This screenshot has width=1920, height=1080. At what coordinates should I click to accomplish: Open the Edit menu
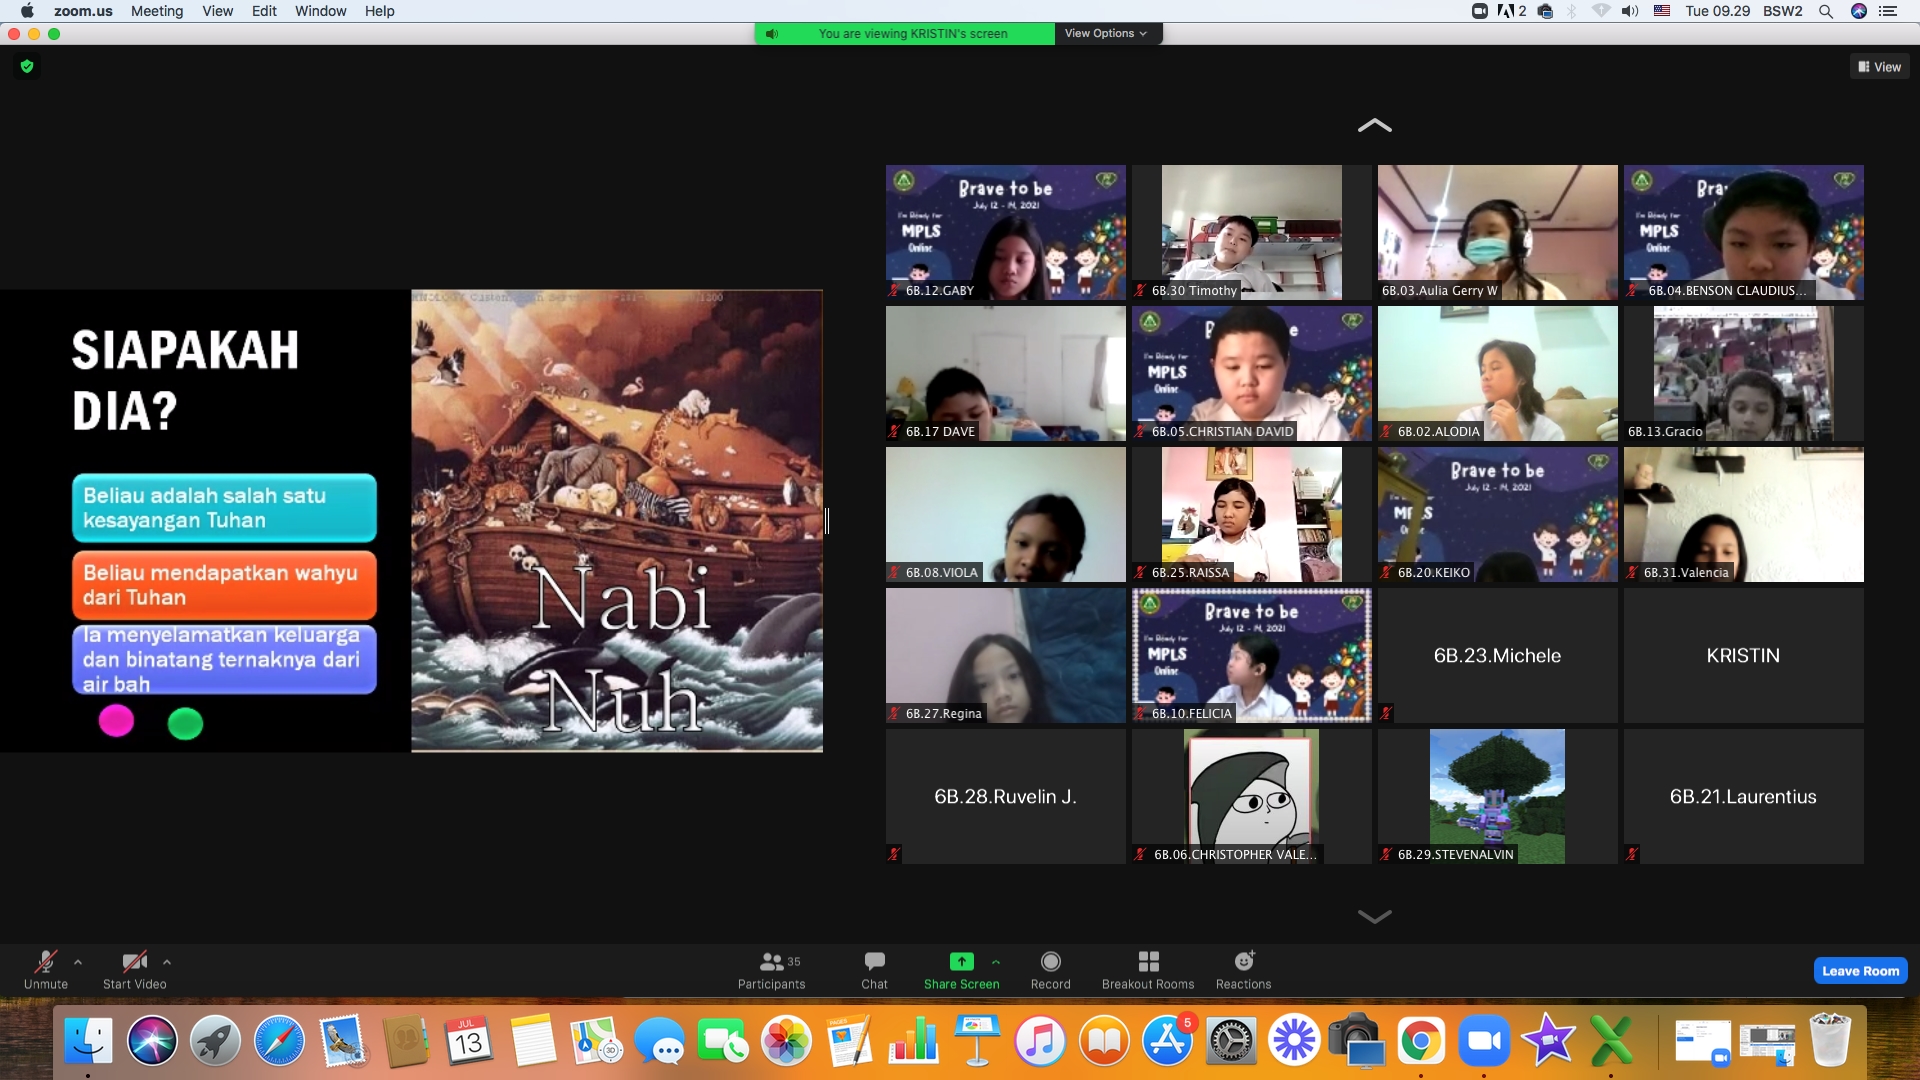point(264,11)
